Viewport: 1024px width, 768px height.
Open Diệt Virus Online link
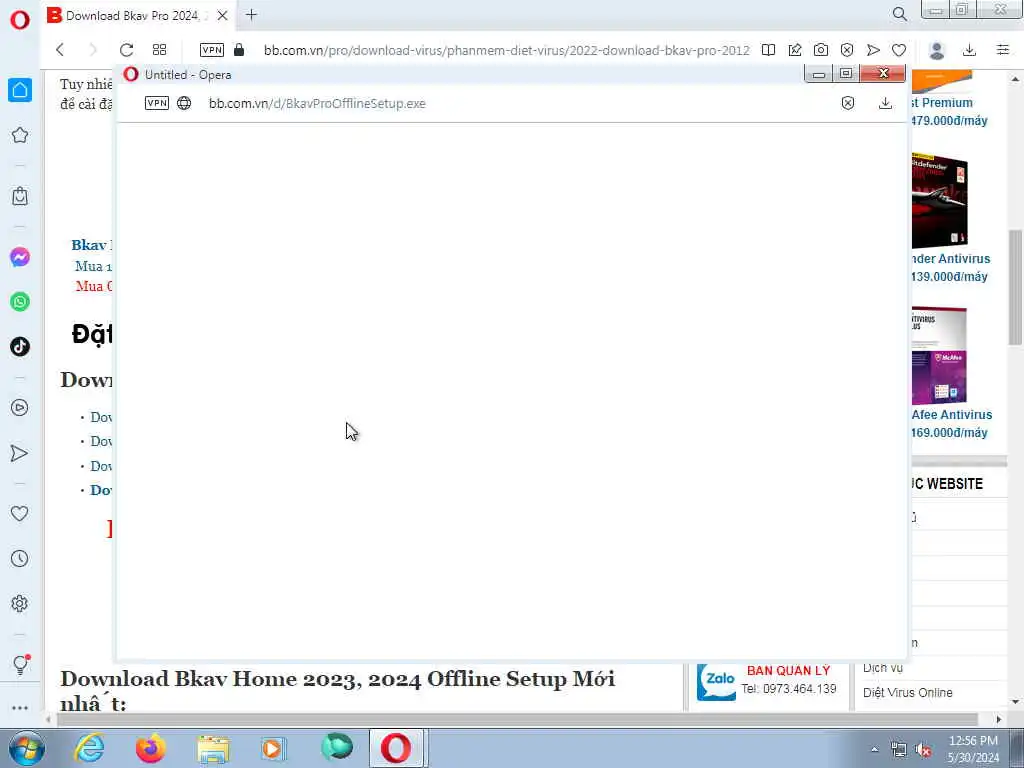[908, 692]
